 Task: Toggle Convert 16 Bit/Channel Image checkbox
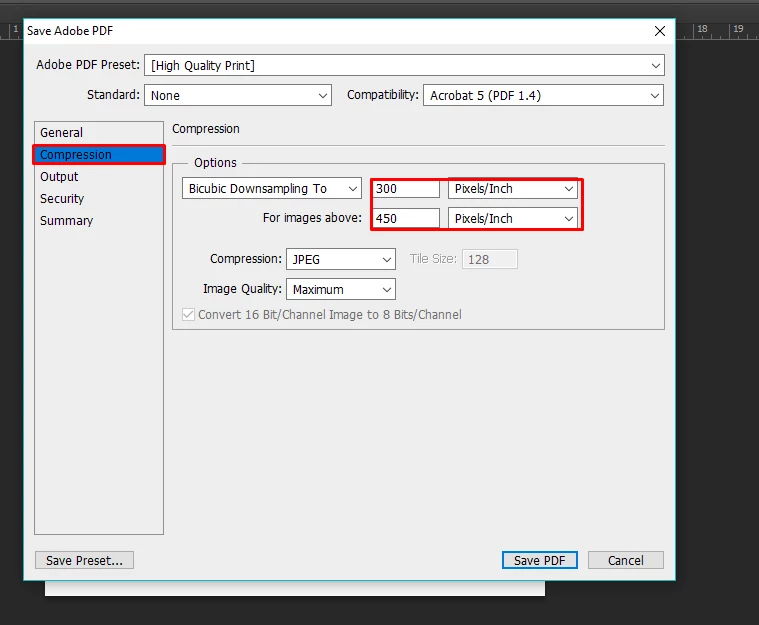click(188, 315)
